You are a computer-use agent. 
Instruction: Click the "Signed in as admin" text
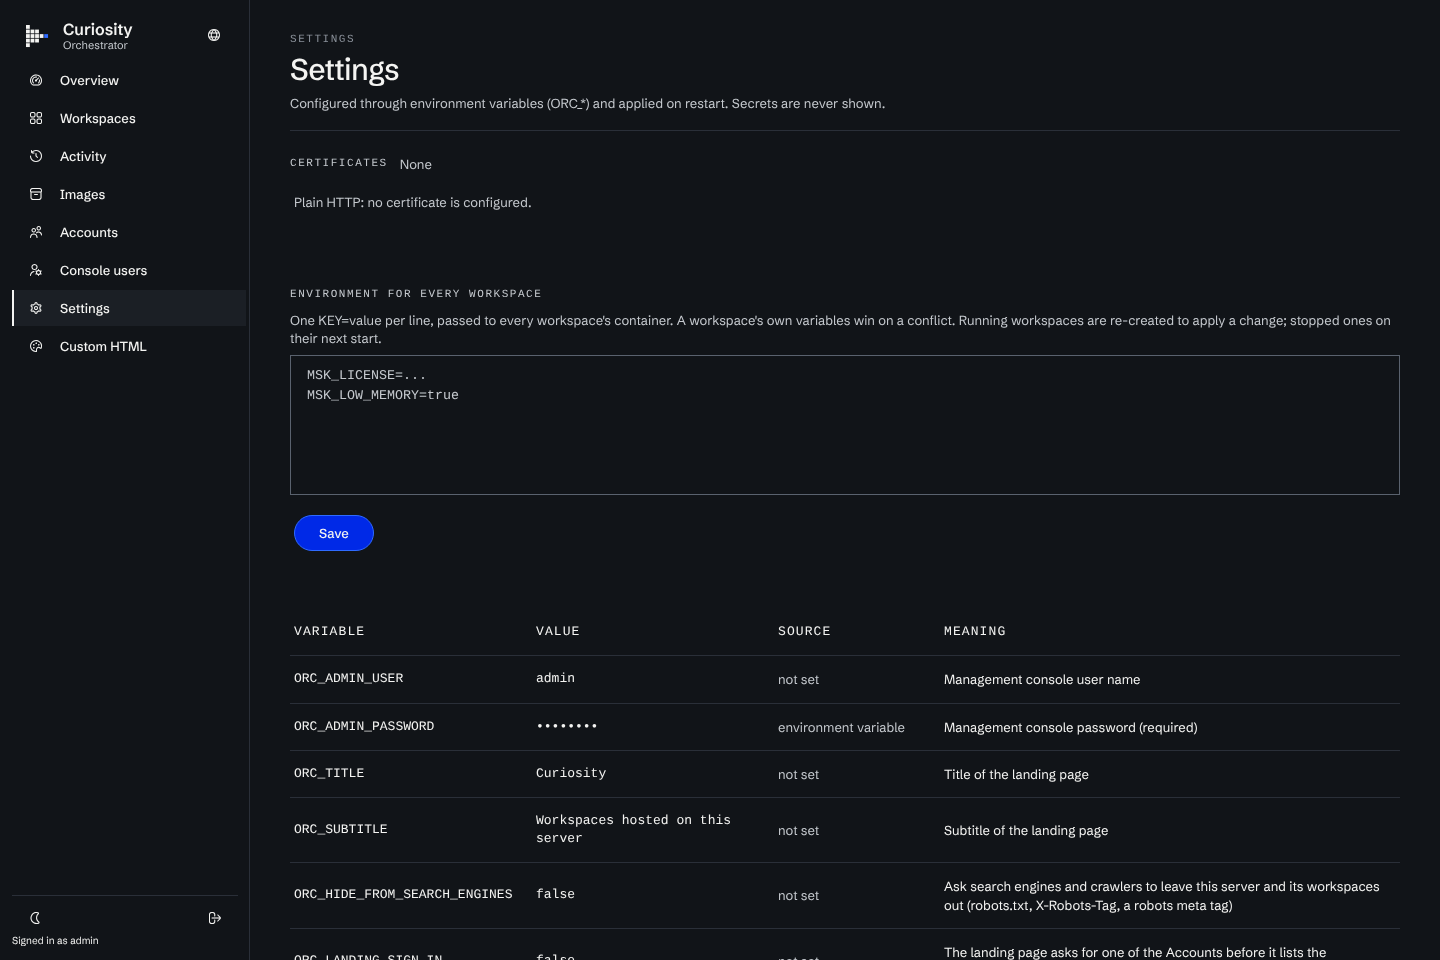click(x=55, y=941)
